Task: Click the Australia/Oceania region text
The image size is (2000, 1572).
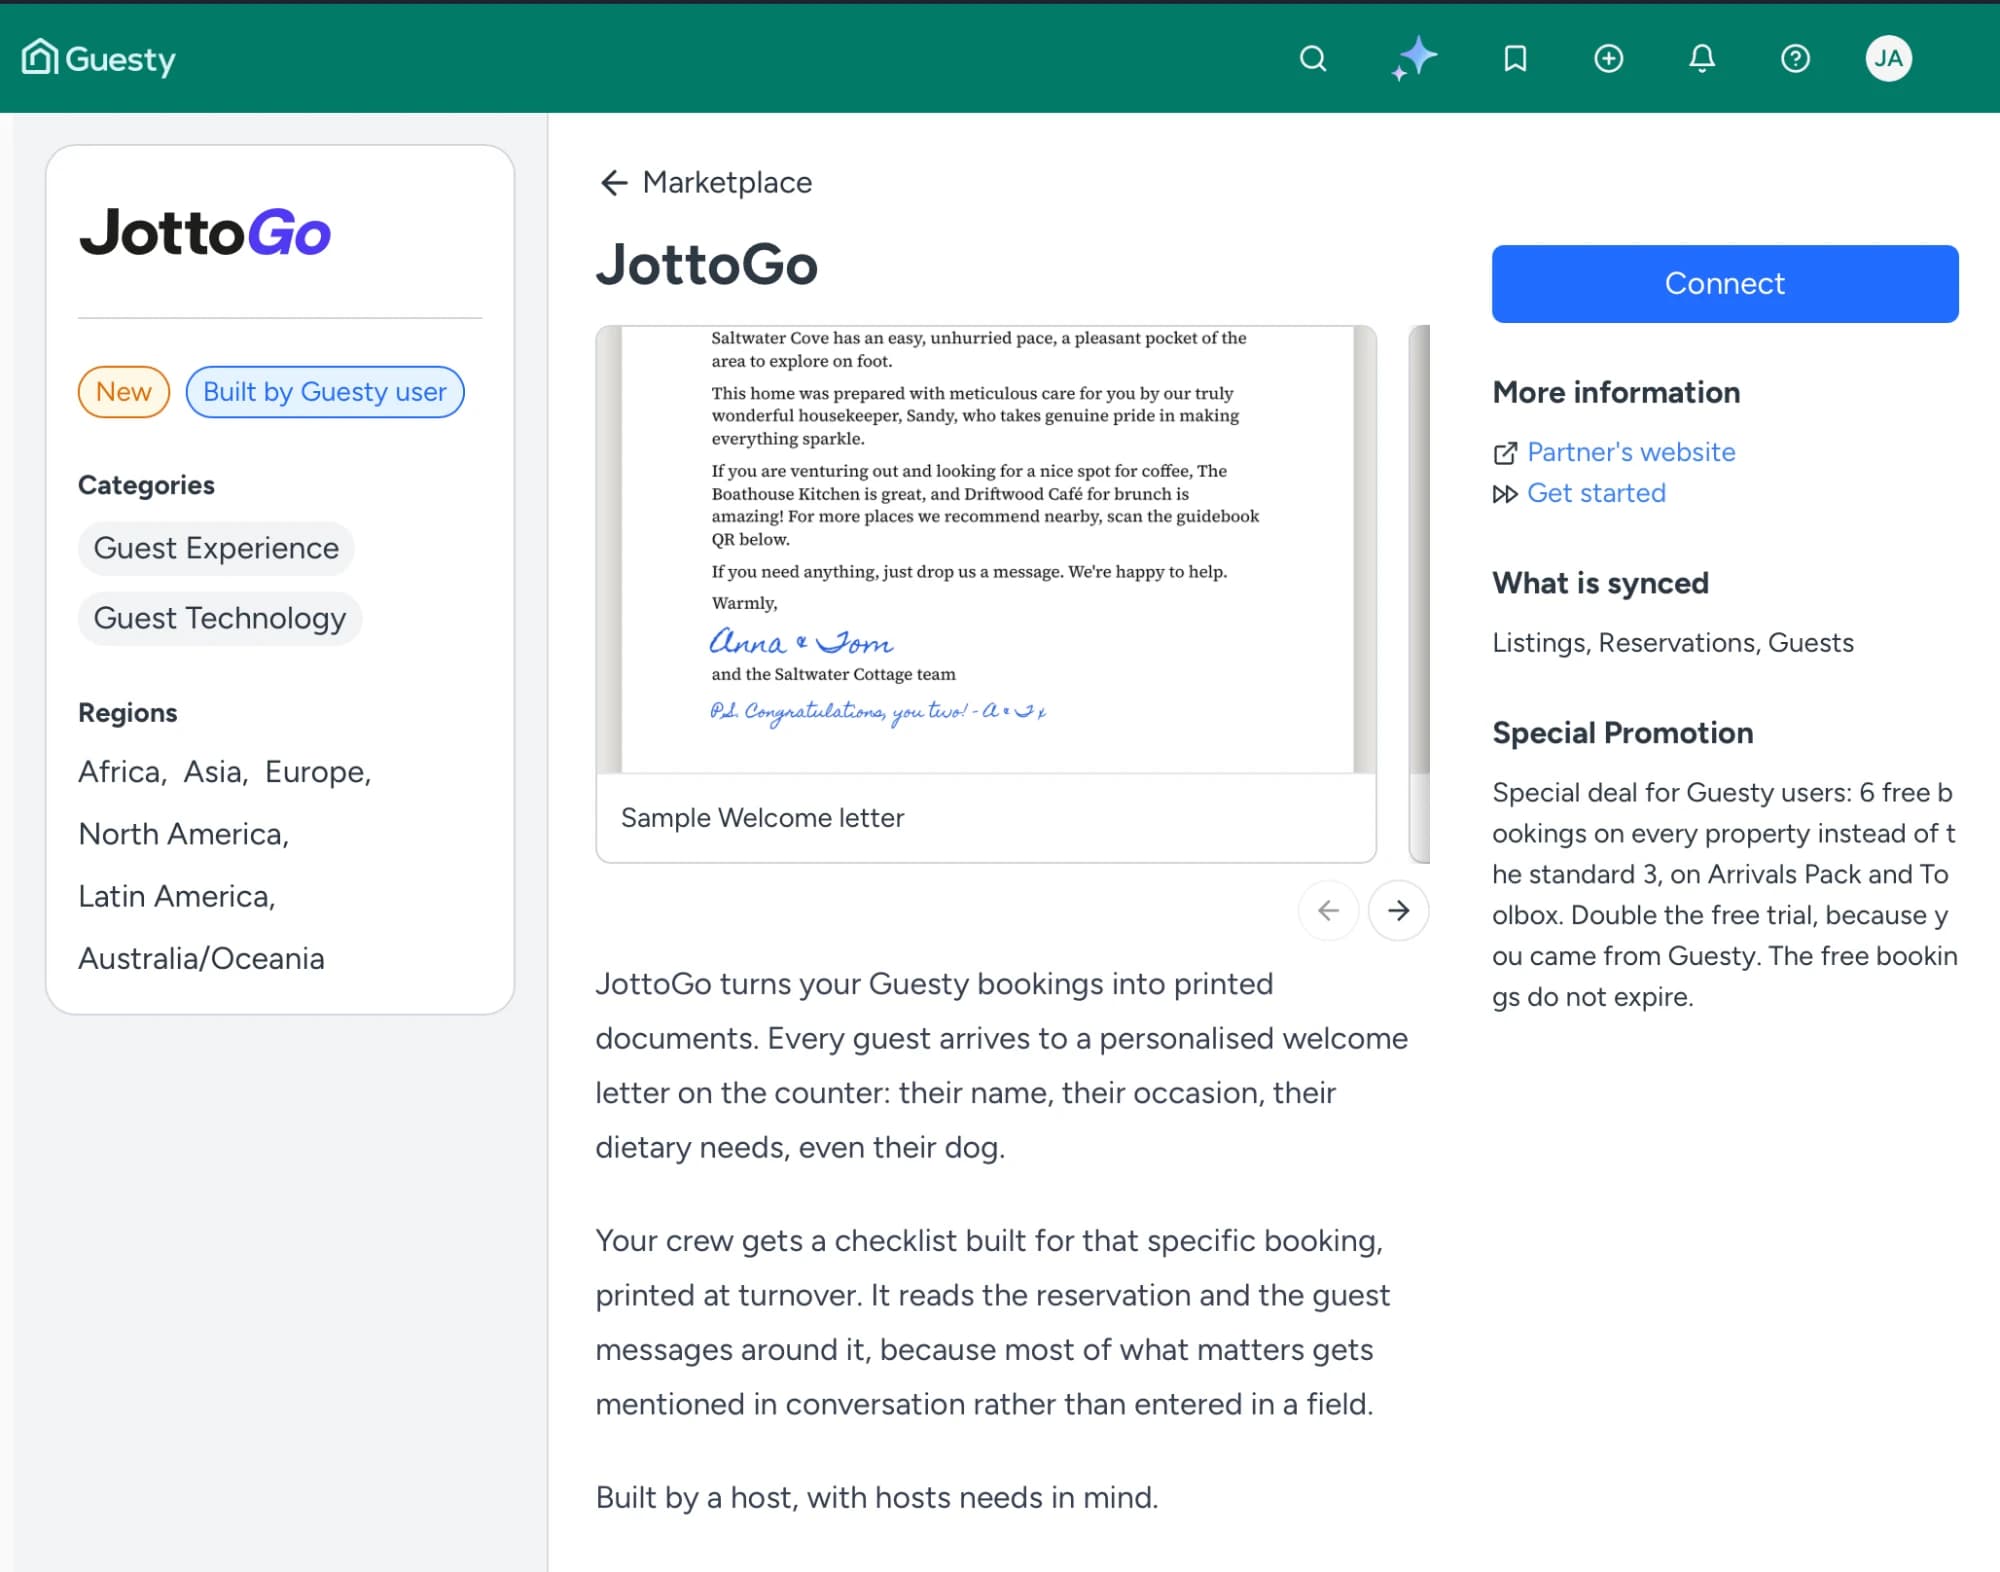Action: 201,958
